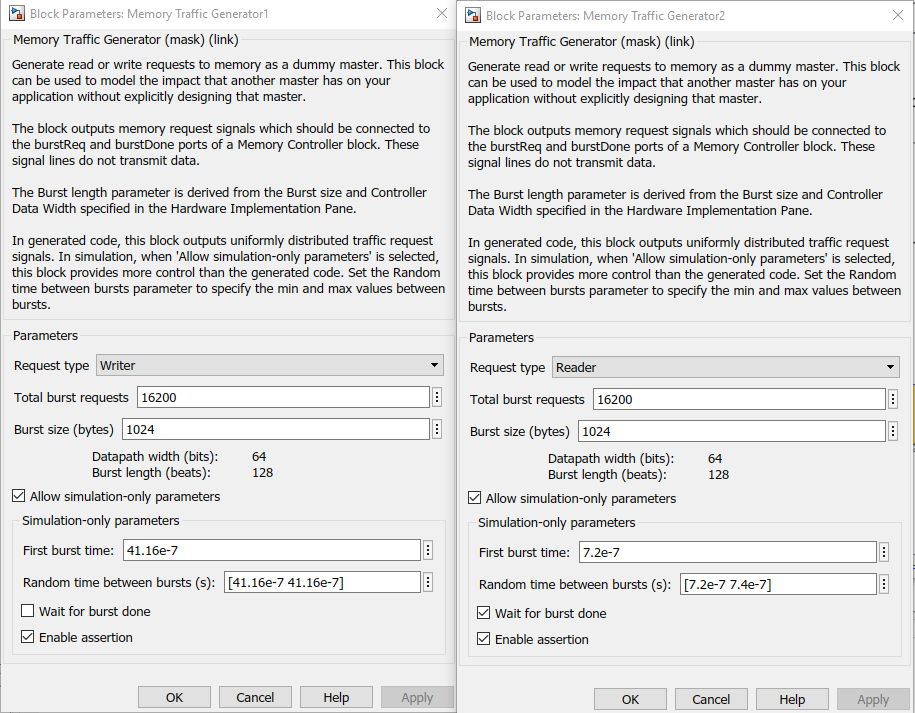The width and height of the screenshot is (915, 713).
Task: Click the [41.16e-7 41.16e-7] random time field
Action: tap(322, 582)
